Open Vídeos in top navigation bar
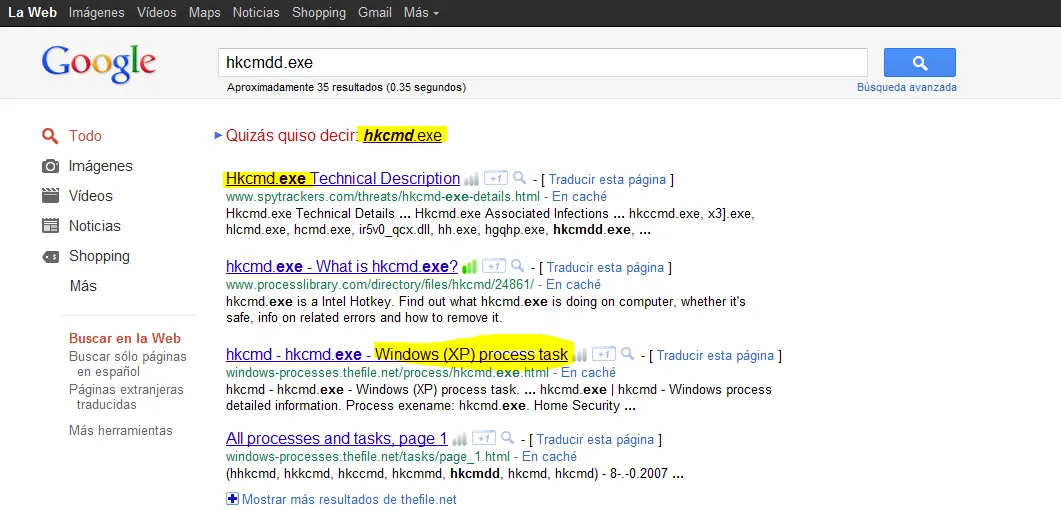The height and width of the screenshot is (510, 1061). click(156, 13)
